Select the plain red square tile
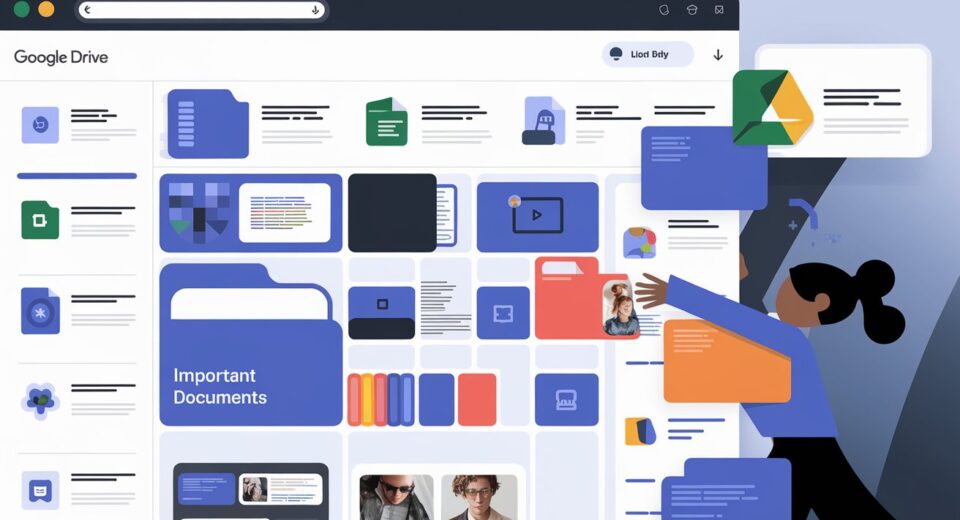This screenshot has width=960, height=520. tap(478, 399)
